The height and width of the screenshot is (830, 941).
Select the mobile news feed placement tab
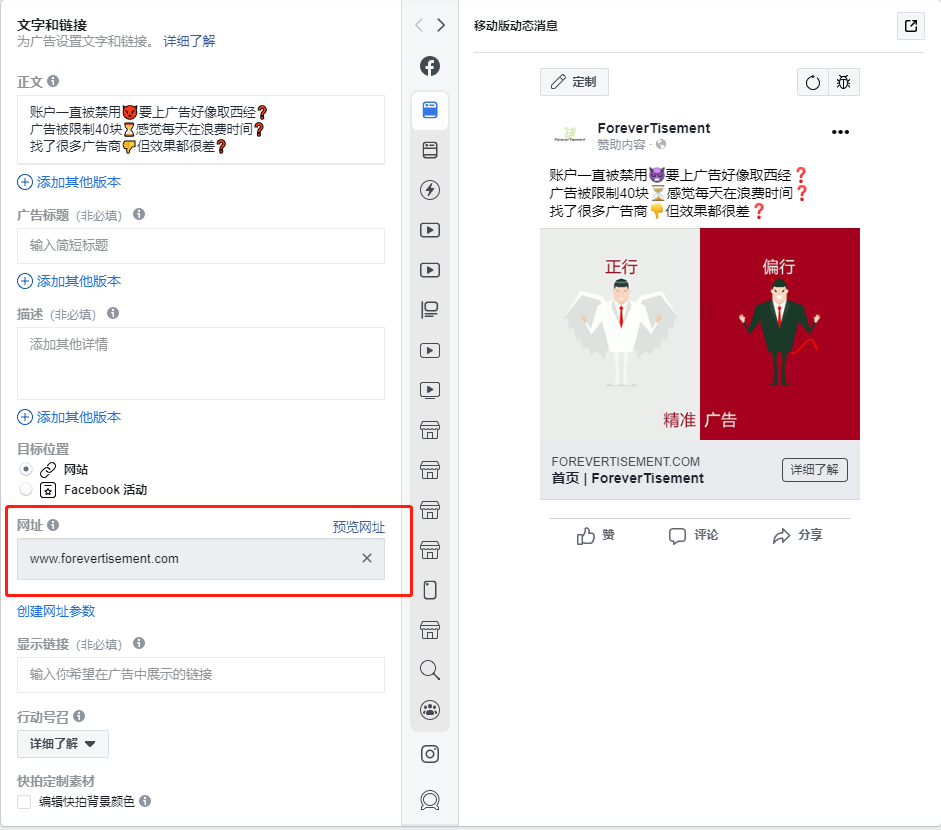430,110
